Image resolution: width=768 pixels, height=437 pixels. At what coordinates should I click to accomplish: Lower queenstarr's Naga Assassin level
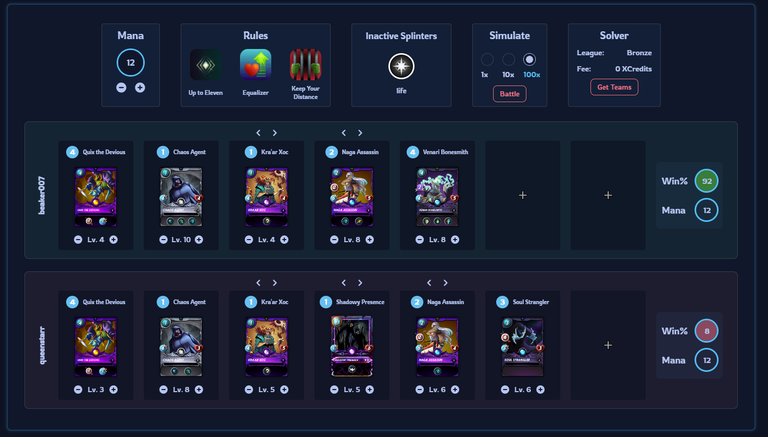coord(420,389)
